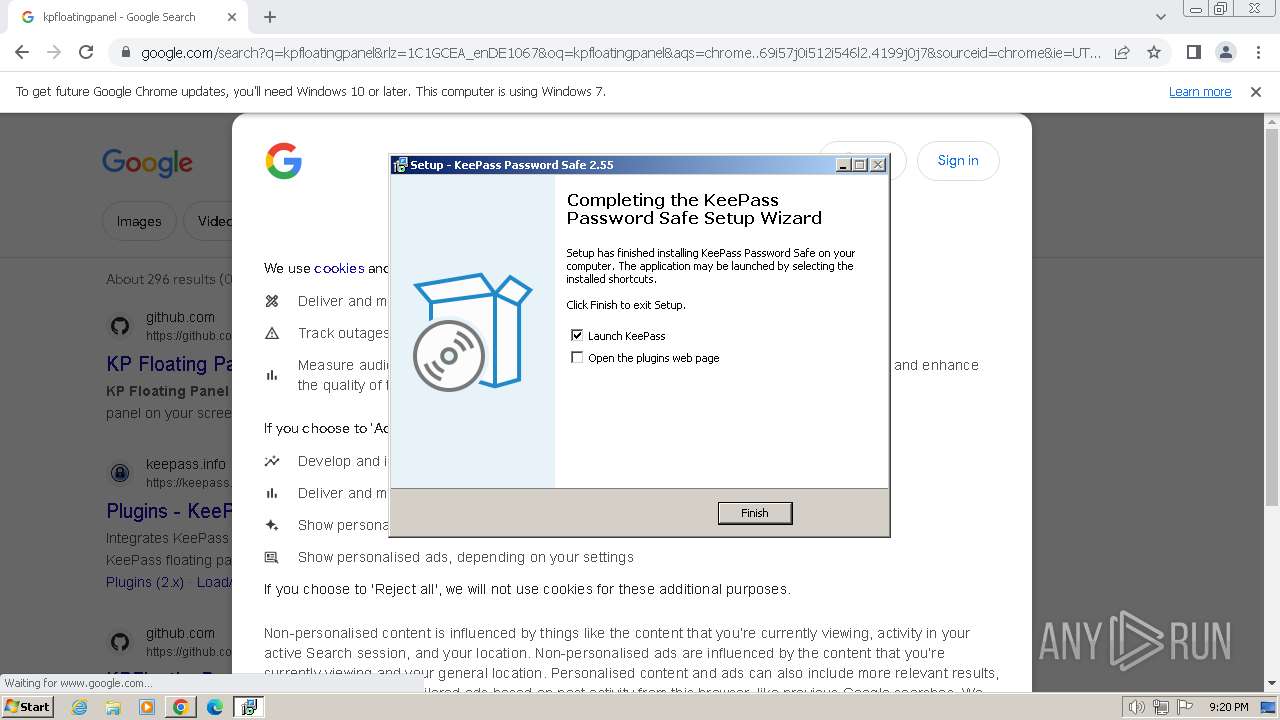The width and height of the screenshot is (1280, 720).
Task: Click the taskbar clock 9:20 PM
Action: 1228,707
